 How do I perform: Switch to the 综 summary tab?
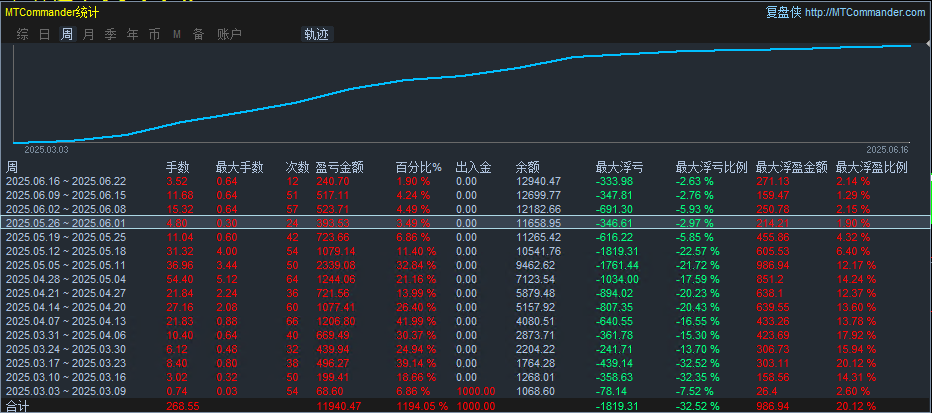[23, 34]
